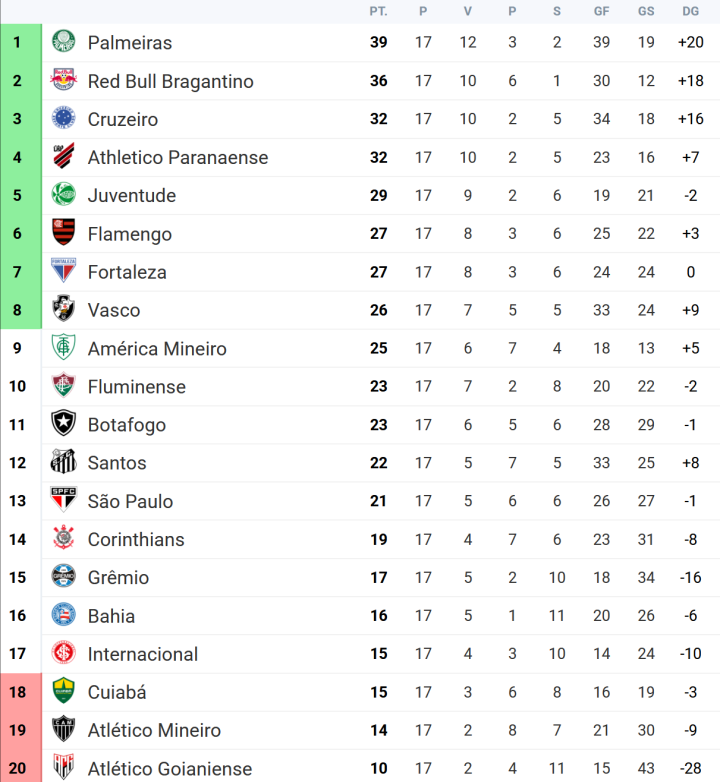Click the Red Bull Bragantino crest
The width and height of the screenshot is (720, 782).
(63, 80)
